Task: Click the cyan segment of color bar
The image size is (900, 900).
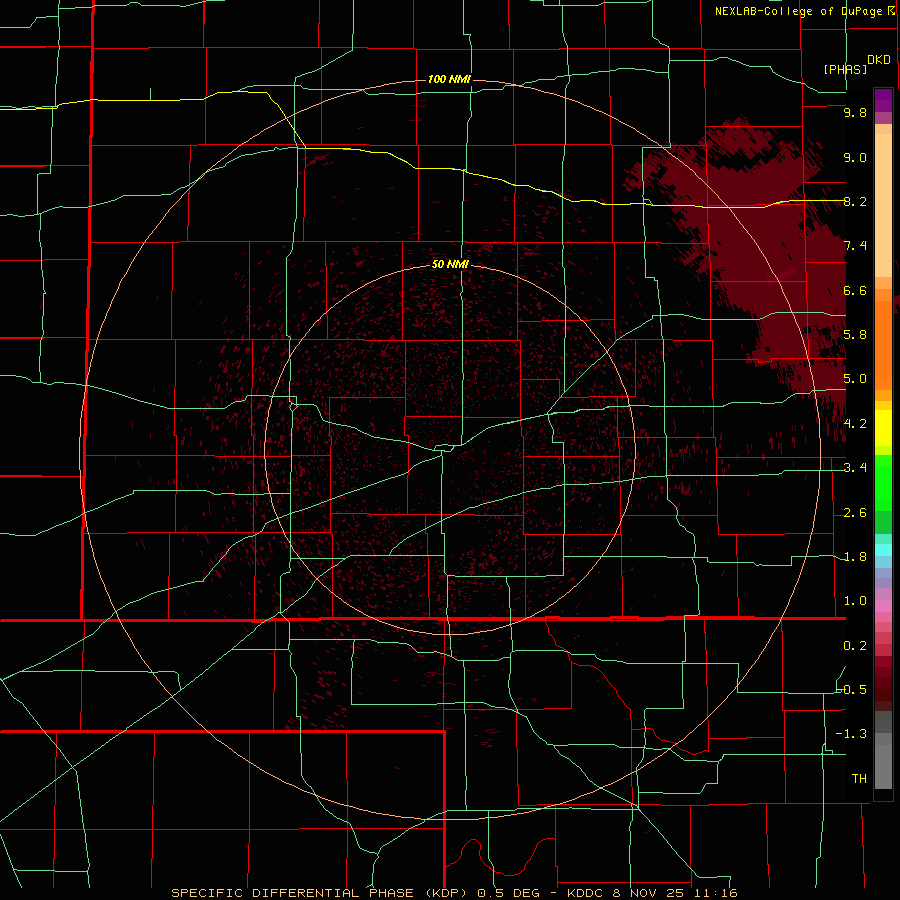Action: [x=883, y=550]
